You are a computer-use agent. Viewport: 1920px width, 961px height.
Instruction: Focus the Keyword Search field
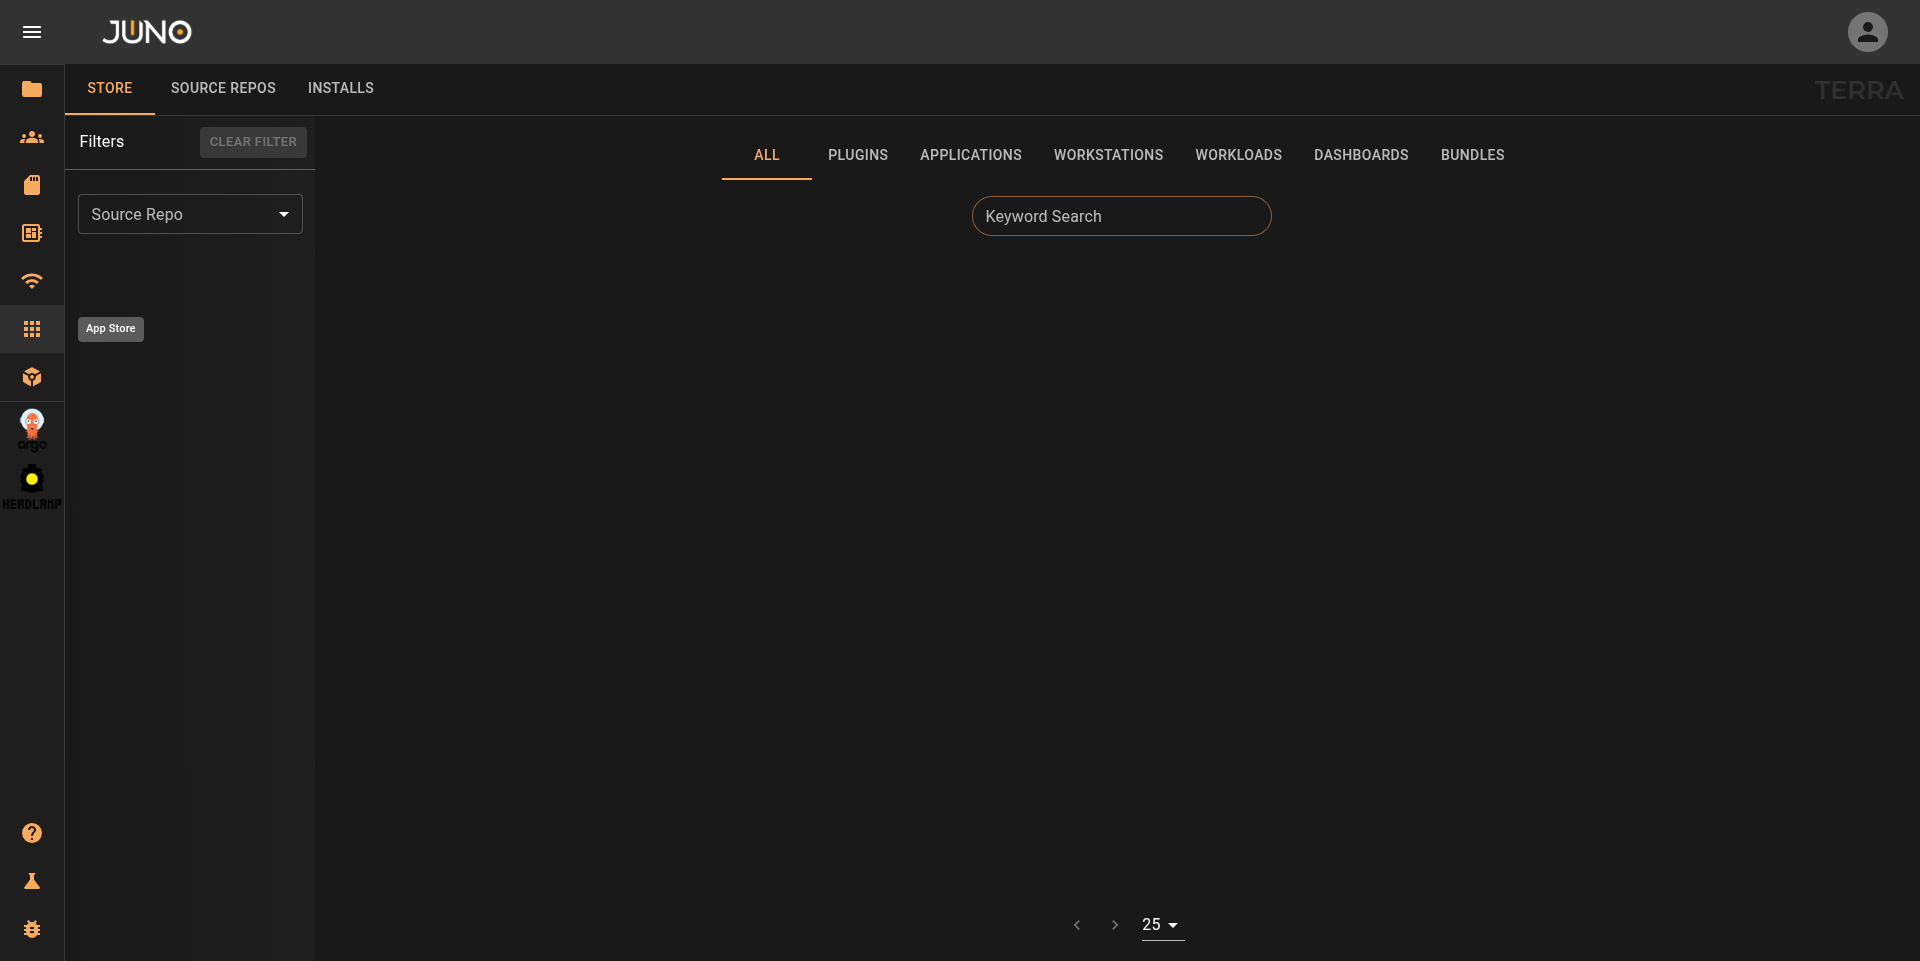[x=1121, y=216]
